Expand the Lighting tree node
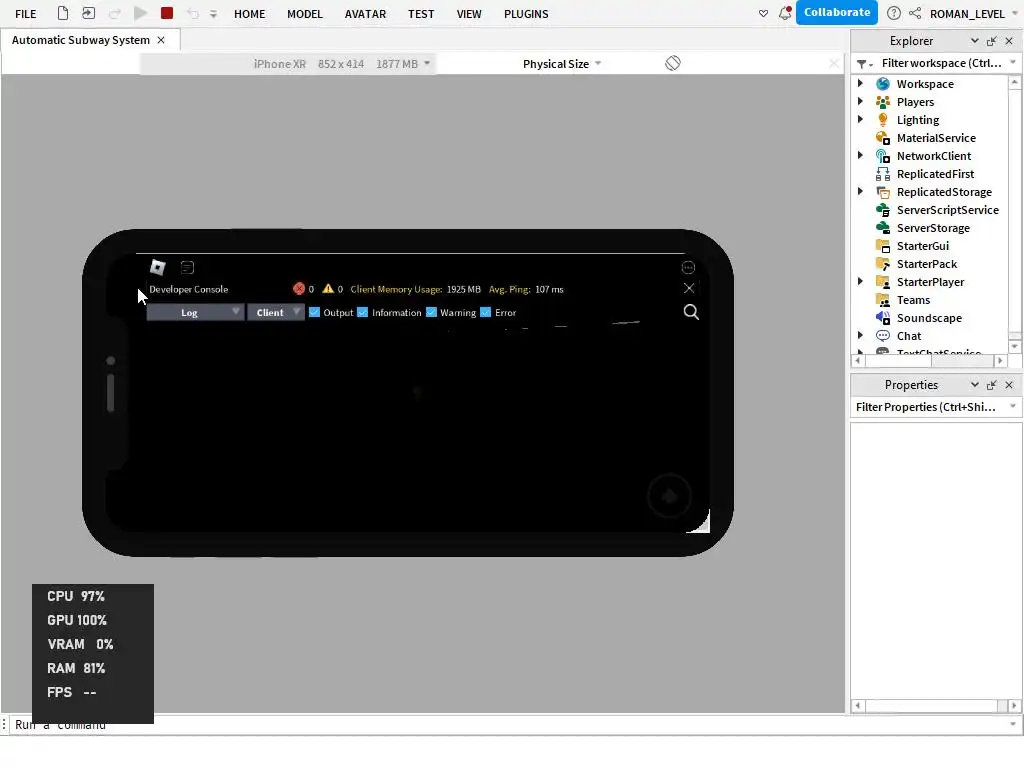Viewport: 1024px width, 768px height. point(860,119)
